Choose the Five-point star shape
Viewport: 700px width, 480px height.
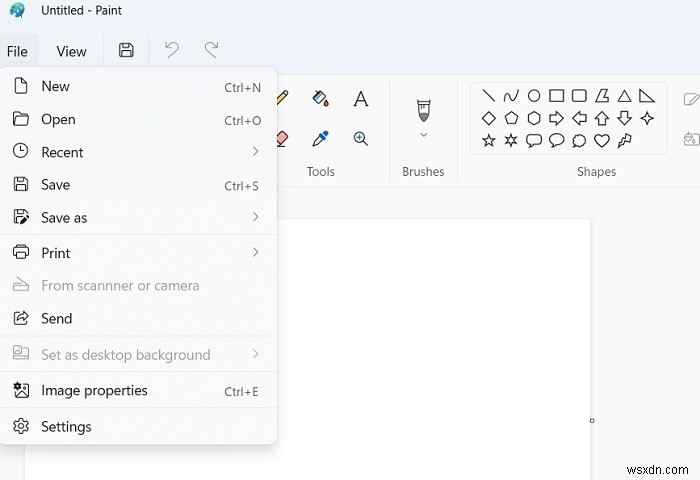pos(489,141)
